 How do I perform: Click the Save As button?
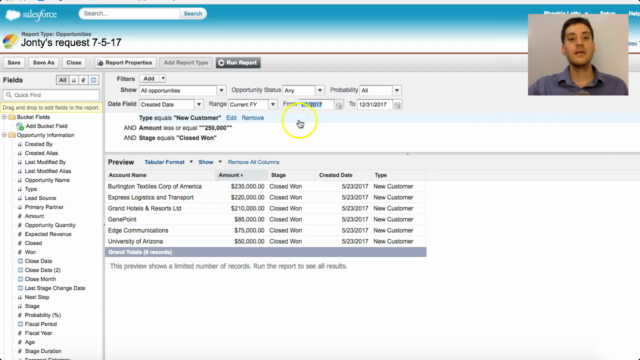coord(43,62)
